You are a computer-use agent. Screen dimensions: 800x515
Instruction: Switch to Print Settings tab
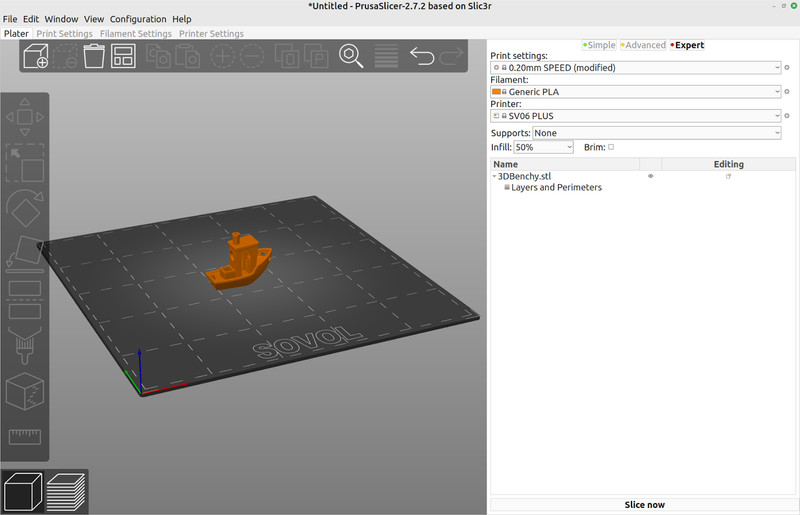point(64,34)
